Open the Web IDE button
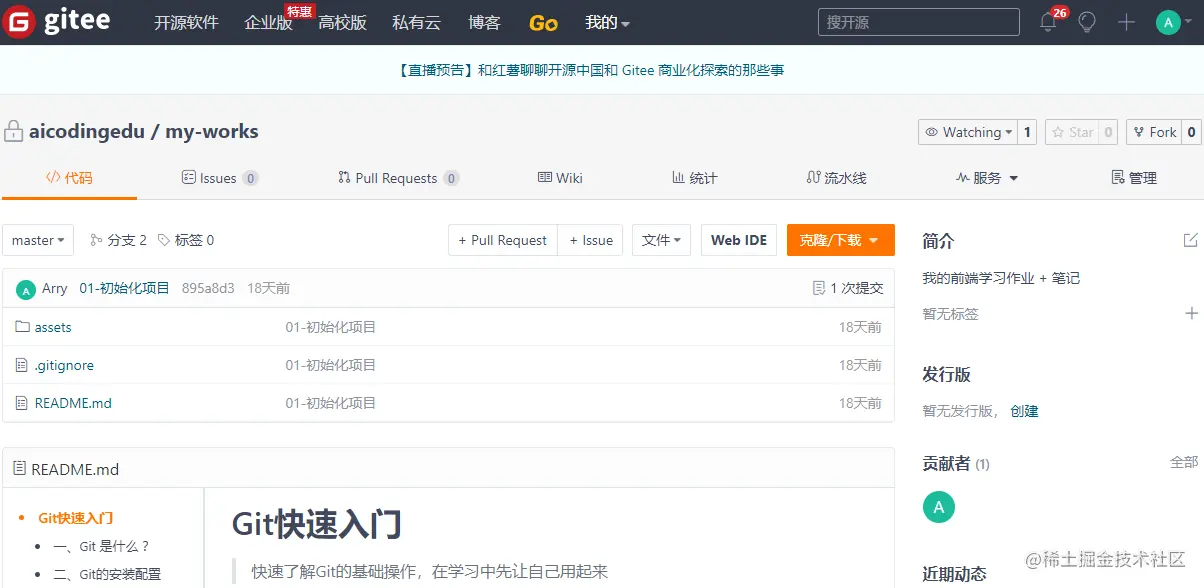This screenshot has width=1204, height=588. click(739, 240)
